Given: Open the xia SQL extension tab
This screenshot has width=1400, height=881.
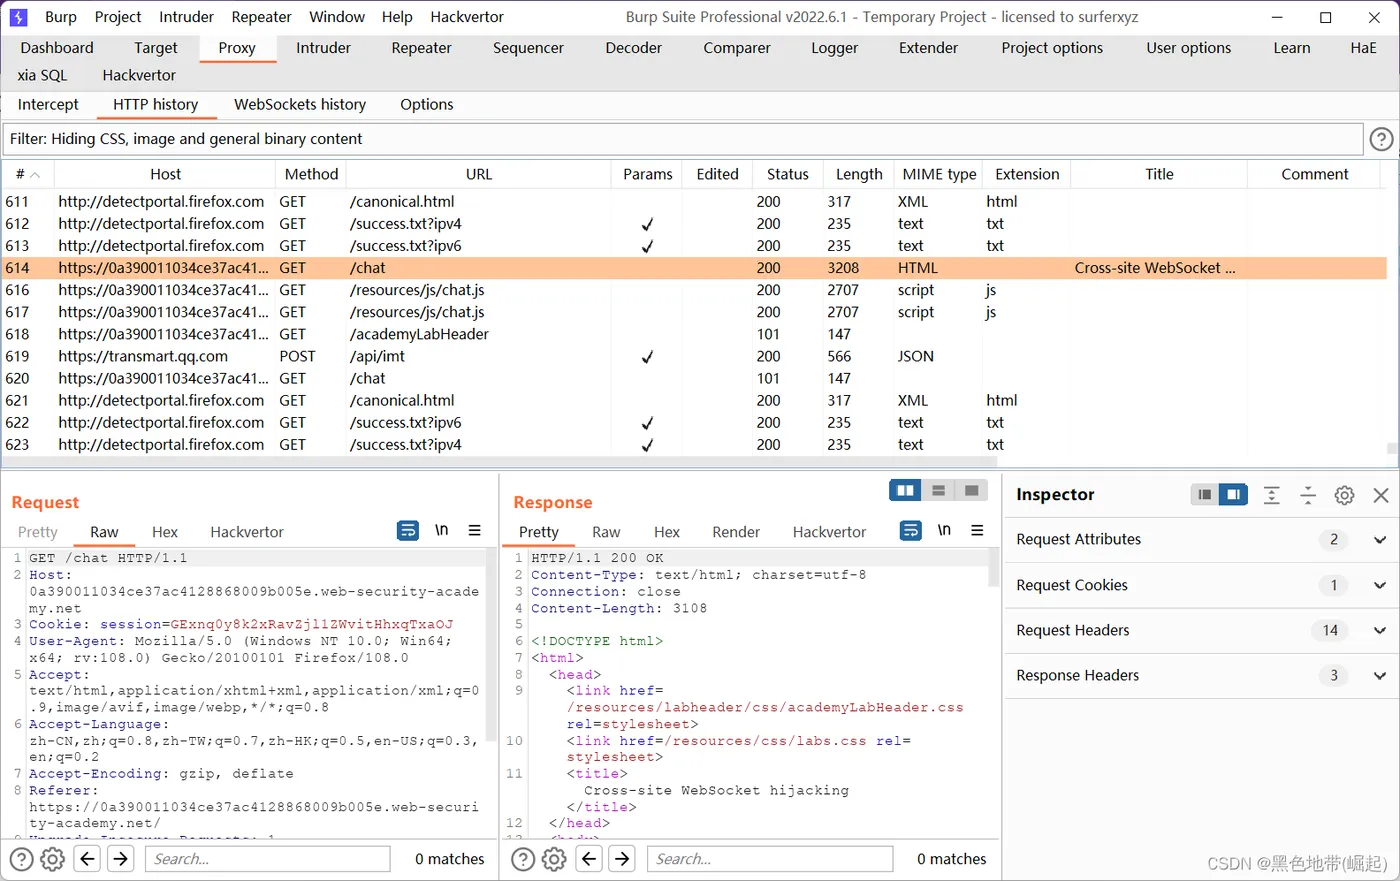Looking at the screenshot, I should tap(42, 75).
